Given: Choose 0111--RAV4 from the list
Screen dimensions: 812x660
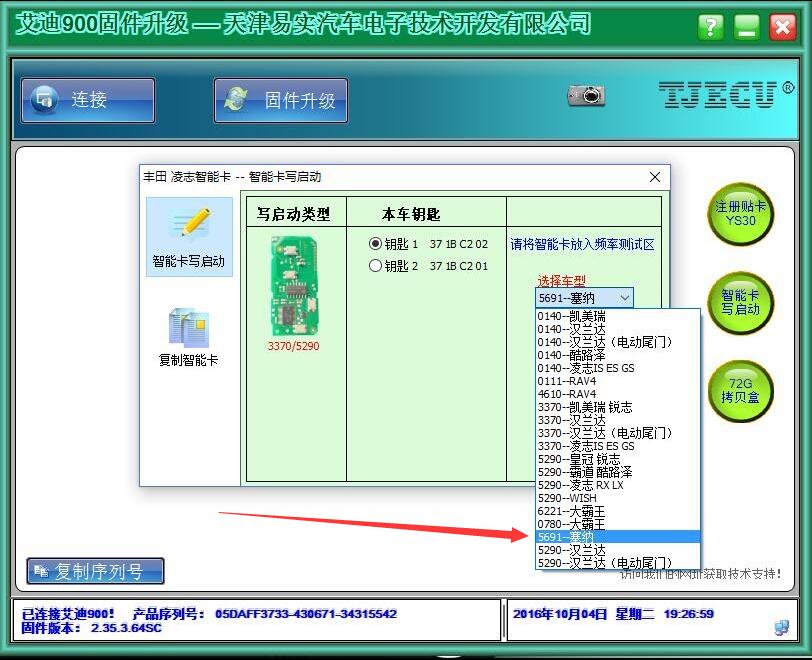Looking at the screenshot, I should [x=618, y=381].
